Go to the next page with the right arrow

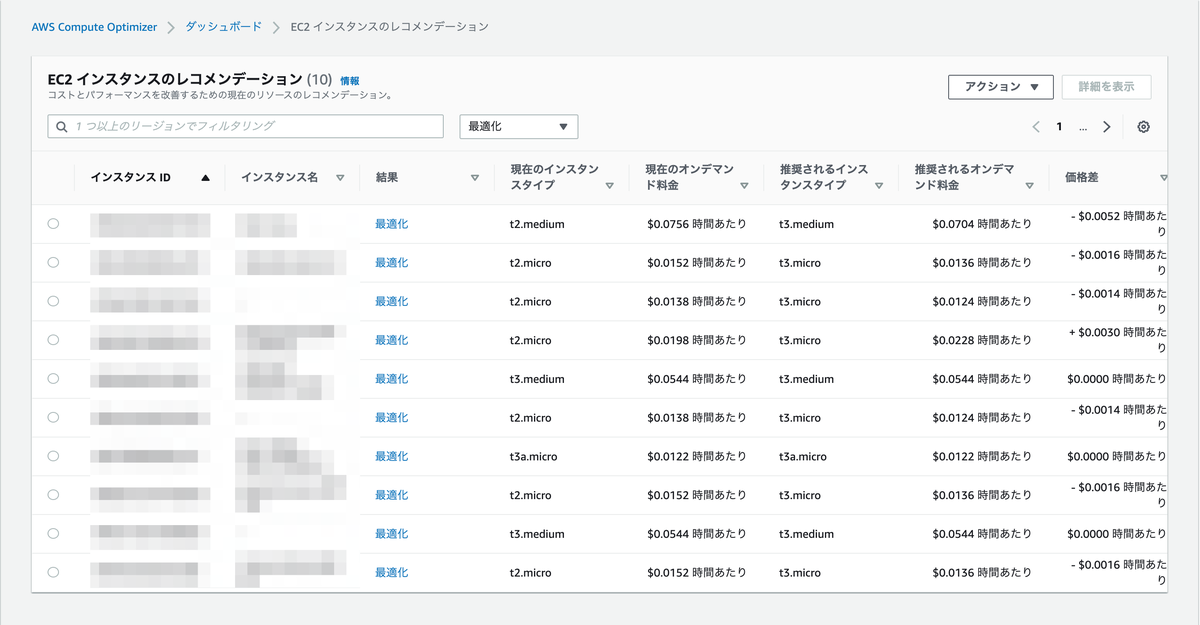click(1107, 127)
